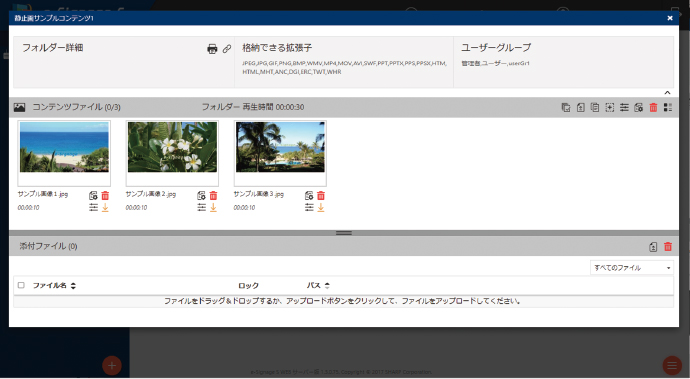Open slider settings for サンプル画像2.jpg
This screenshot has width=690, height=379.
tap(201, 207)
